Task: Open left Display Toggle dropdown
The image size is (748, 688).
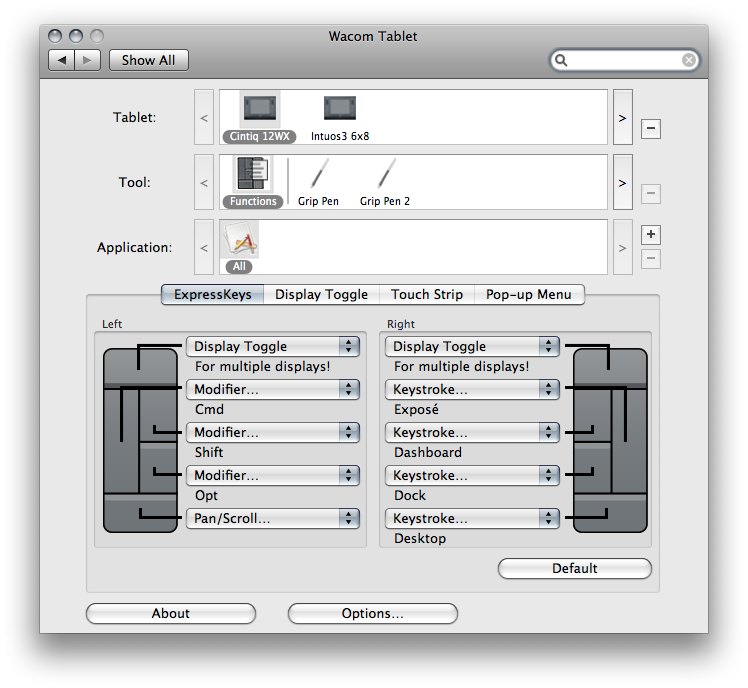Action: click(273, 346)
